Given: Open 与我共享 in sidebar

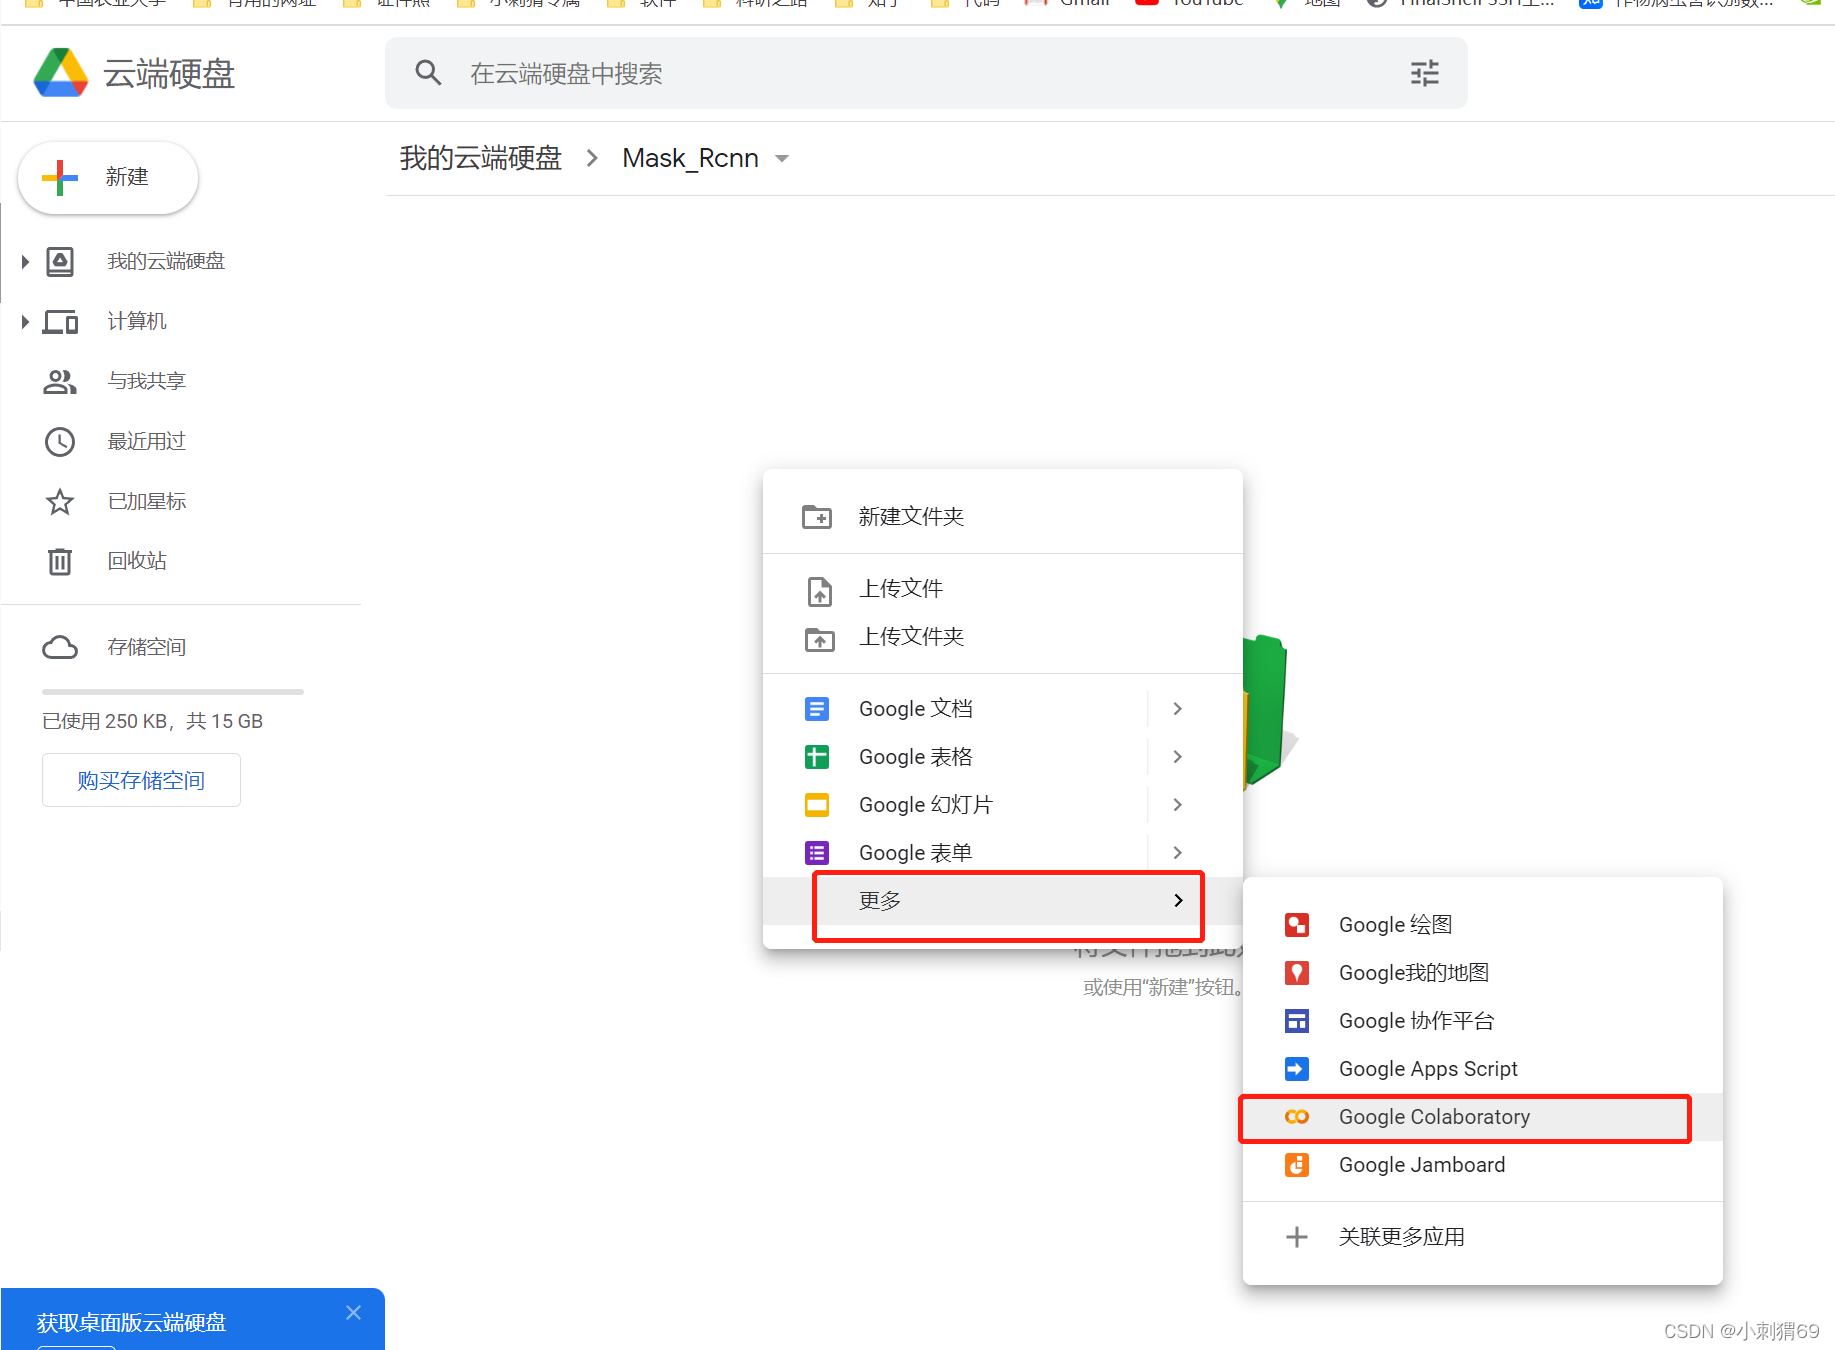Looking at the screenshot, I should pos(147,381).
